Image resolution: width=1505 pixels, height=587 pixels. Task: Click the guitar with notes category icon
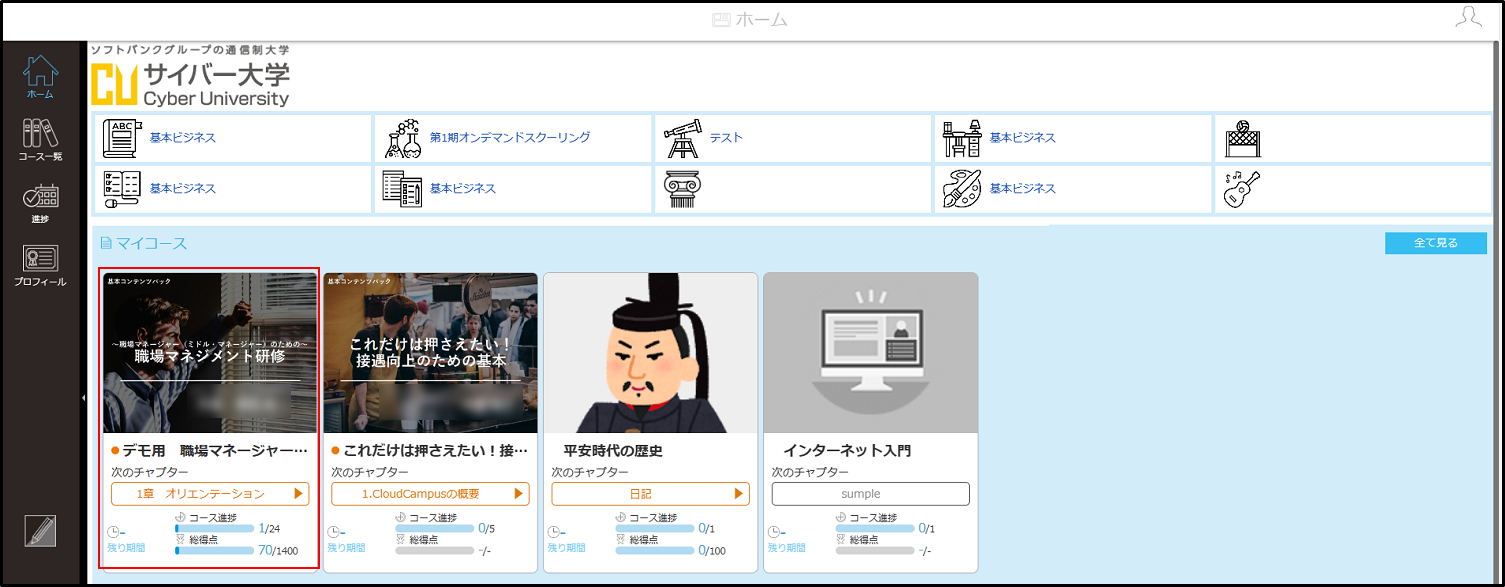[1241, 189]
